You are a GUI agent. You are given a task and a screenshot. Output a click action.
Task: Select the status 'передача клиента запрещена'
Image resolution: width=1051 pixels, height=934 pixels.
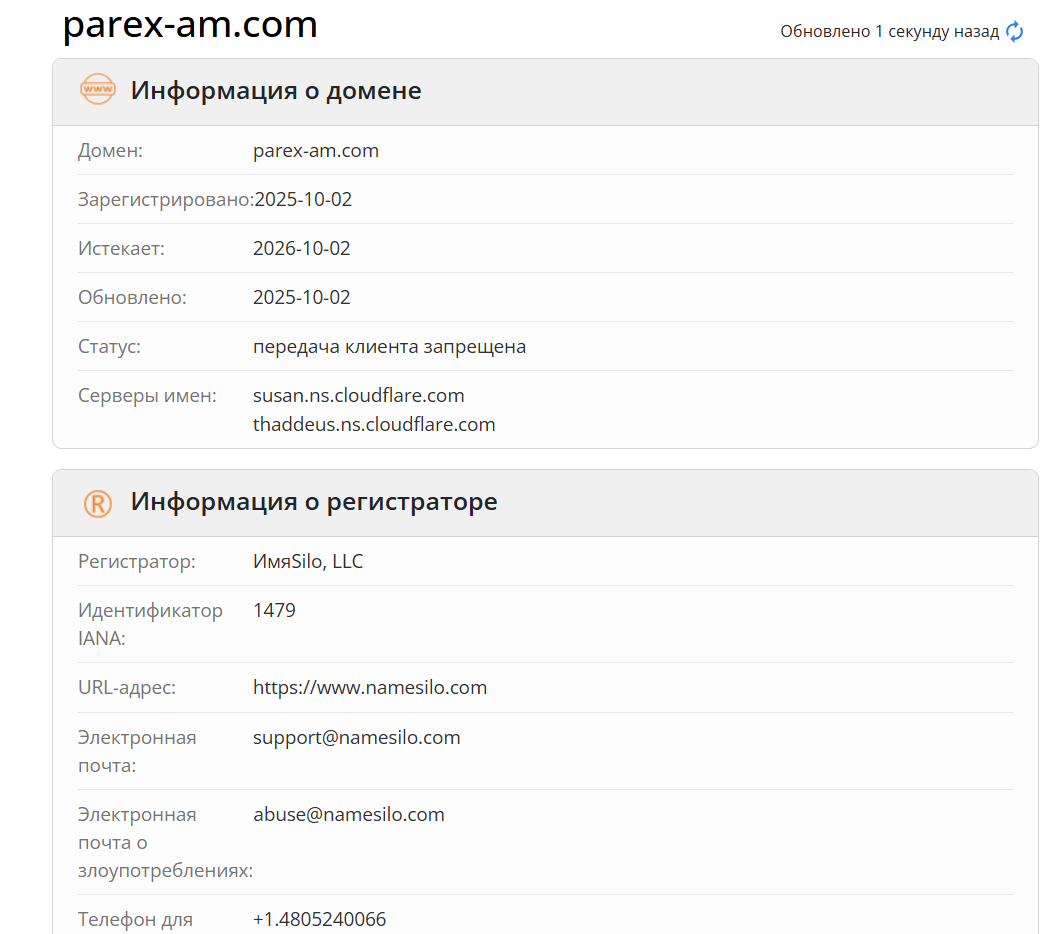point(389,346)
